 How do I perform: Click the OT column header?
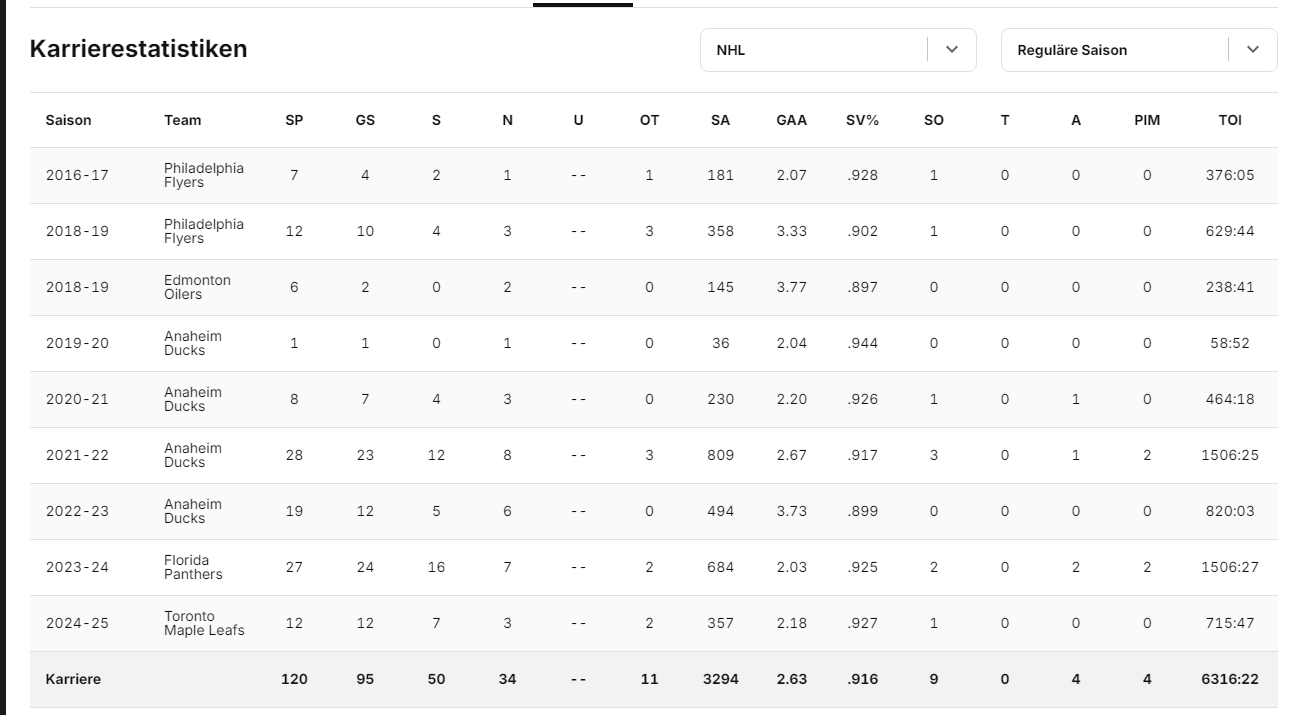pyautogui.click(x=649, y=120)
